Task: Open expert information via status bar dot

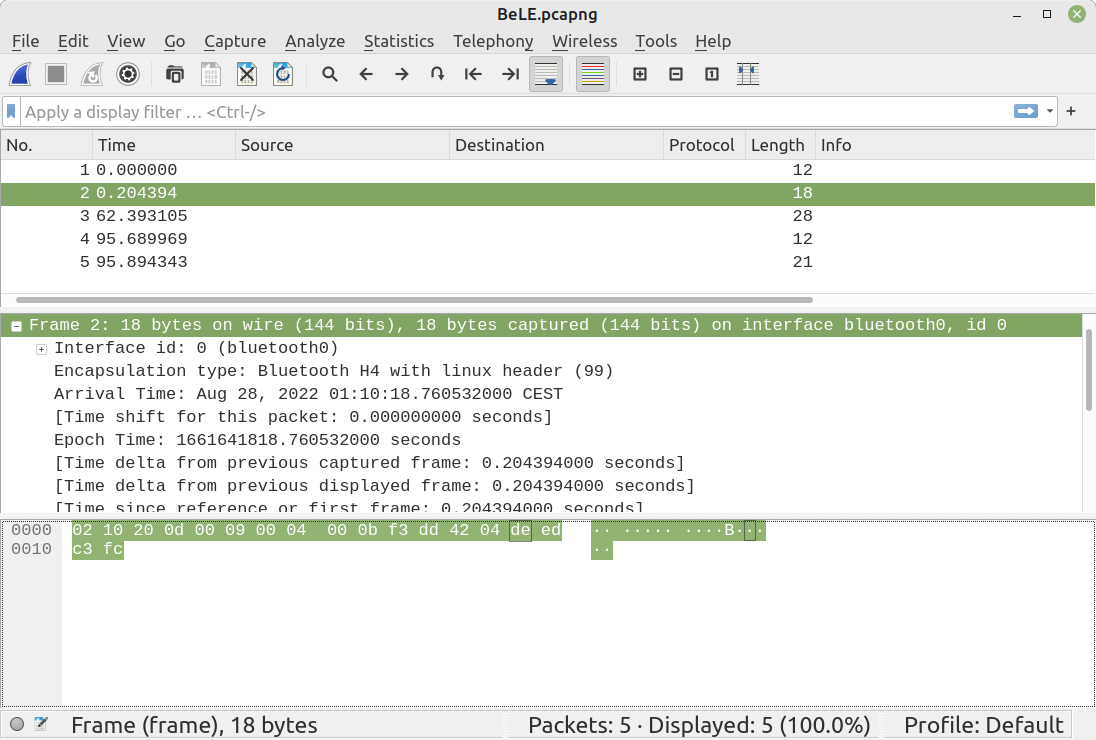Action: pyautogui.click(x=16, y=724)
